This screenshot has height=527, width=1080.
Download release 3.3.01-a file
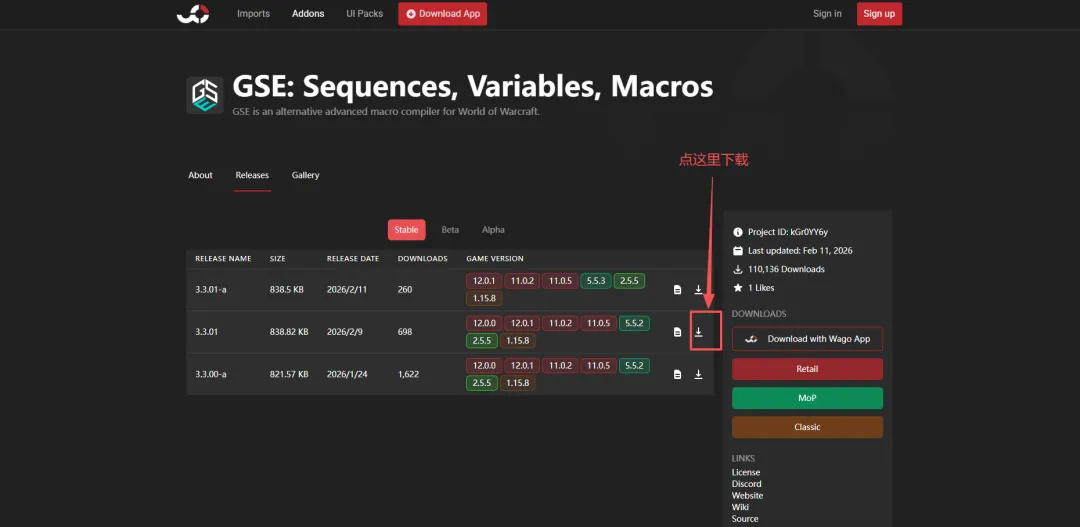coord(698,290)
